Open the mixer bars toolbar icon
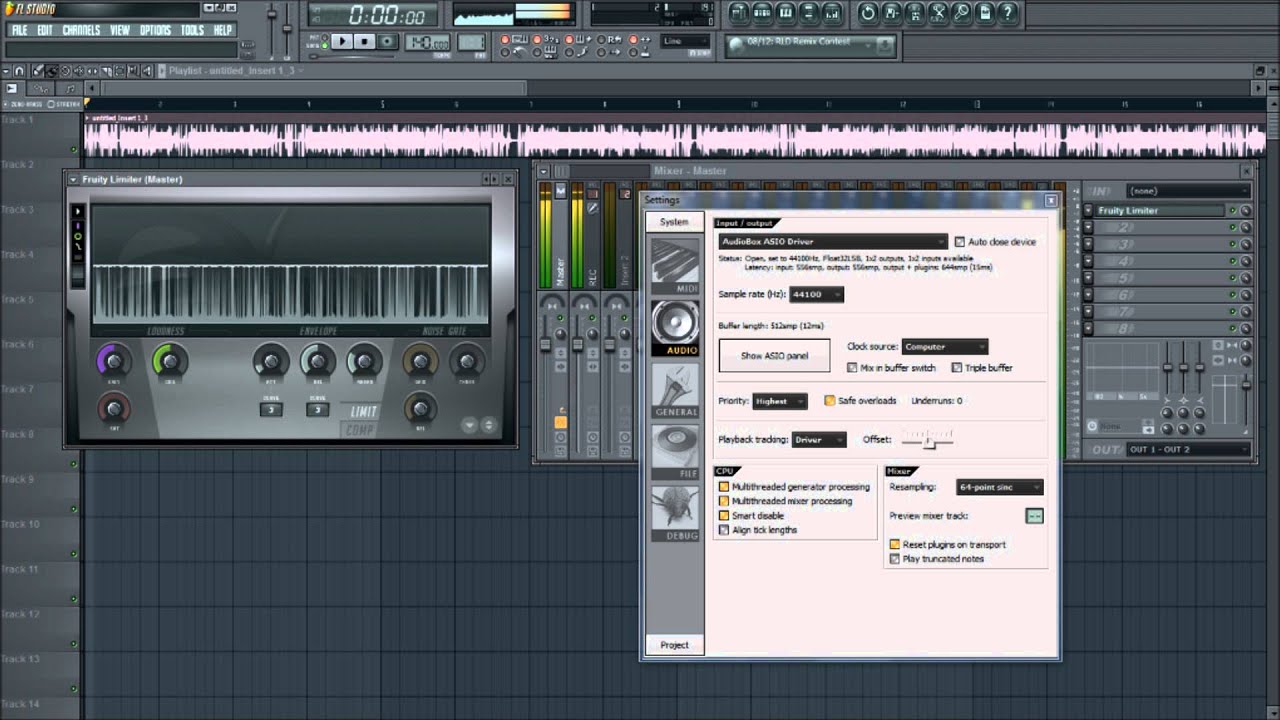1280x720 pixels. [833, 13]
